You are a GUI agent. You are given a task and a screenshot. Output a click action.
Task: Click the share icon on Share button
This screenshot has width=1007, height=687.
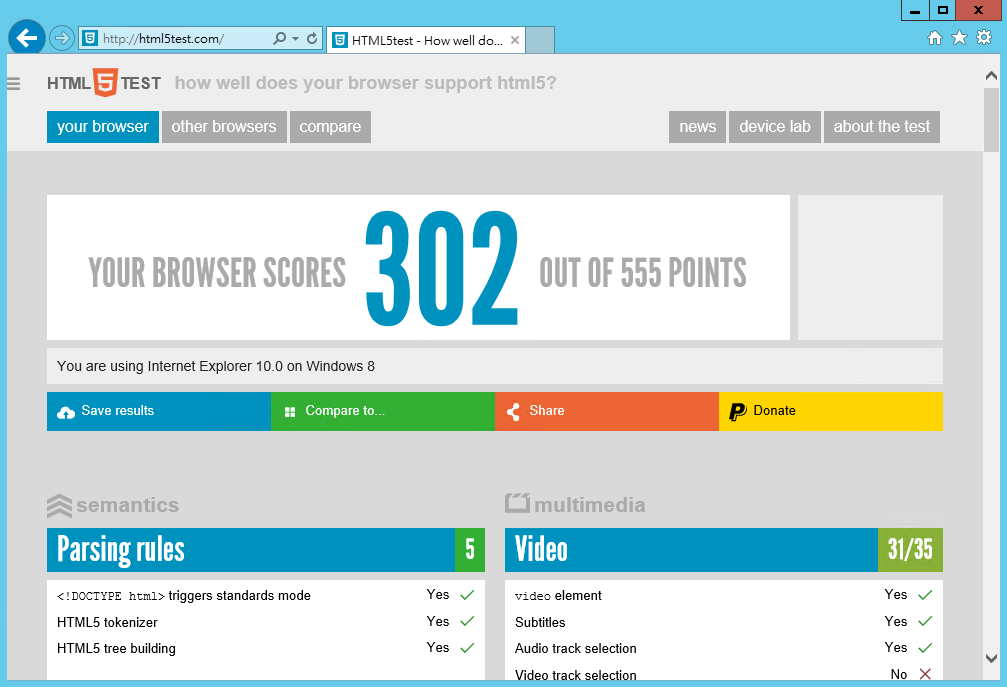click(513, 412)
